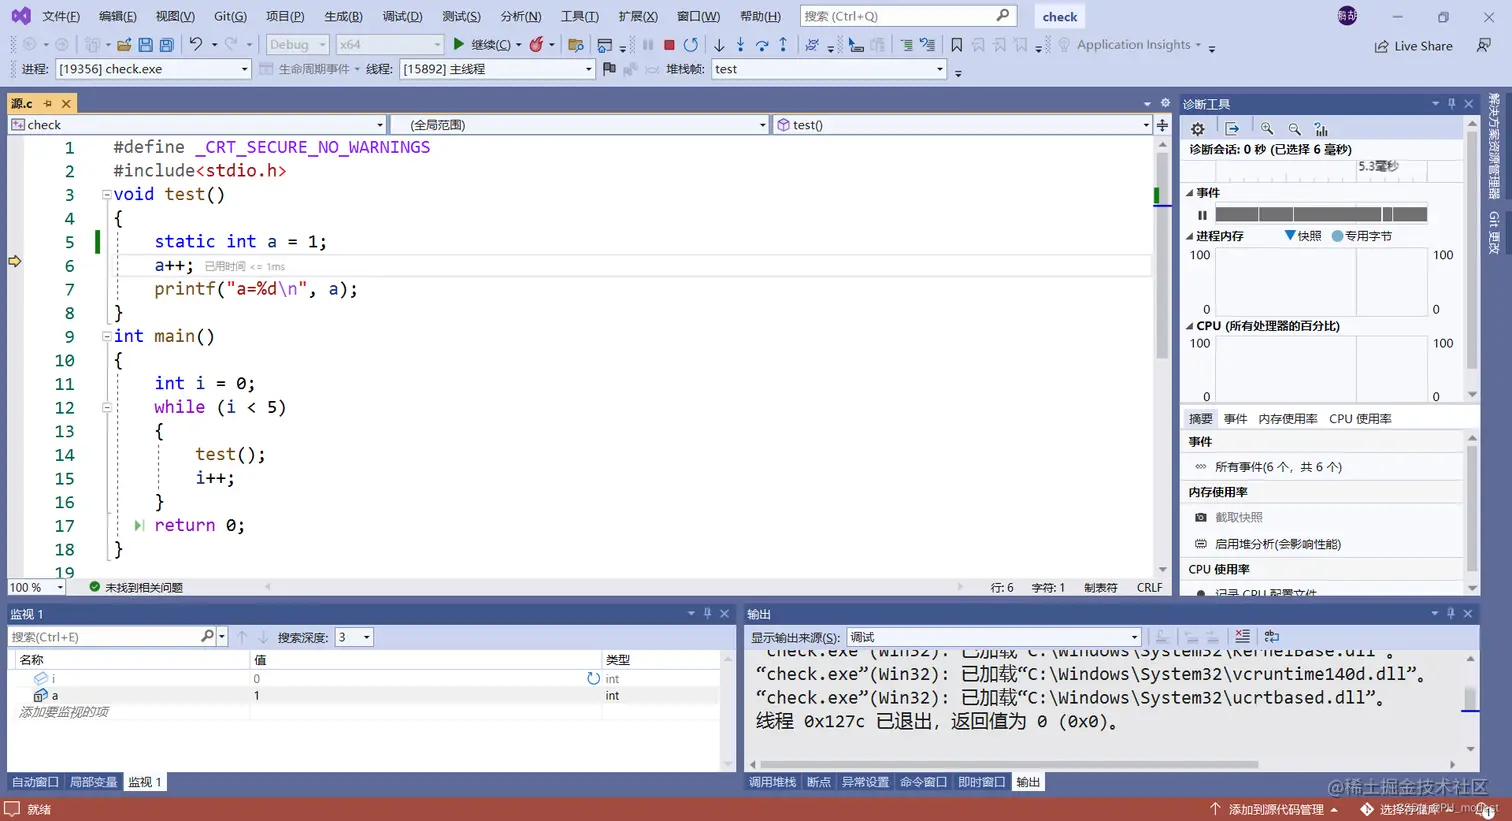Click the Undo arrow icon
1512x821 pixels.
(x=196, y=44)
